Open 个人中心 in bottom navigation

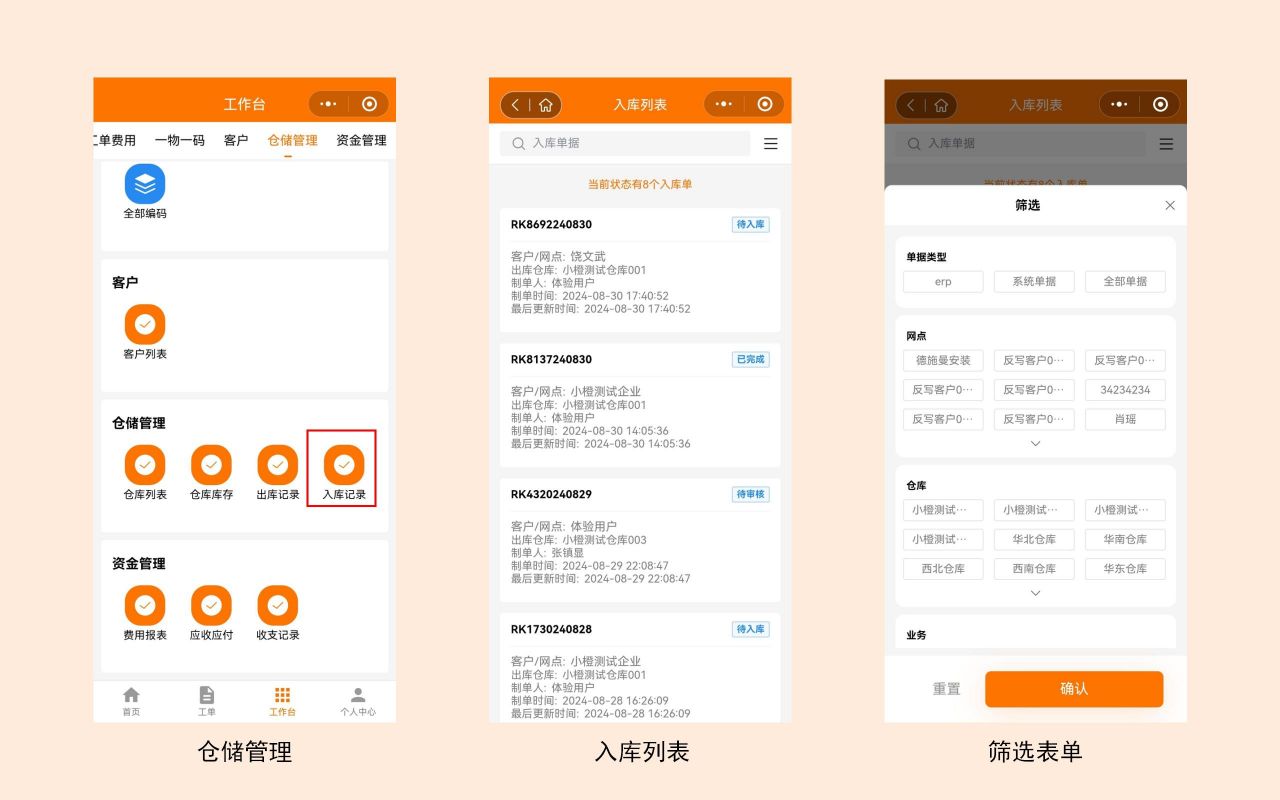pos(358,701)
